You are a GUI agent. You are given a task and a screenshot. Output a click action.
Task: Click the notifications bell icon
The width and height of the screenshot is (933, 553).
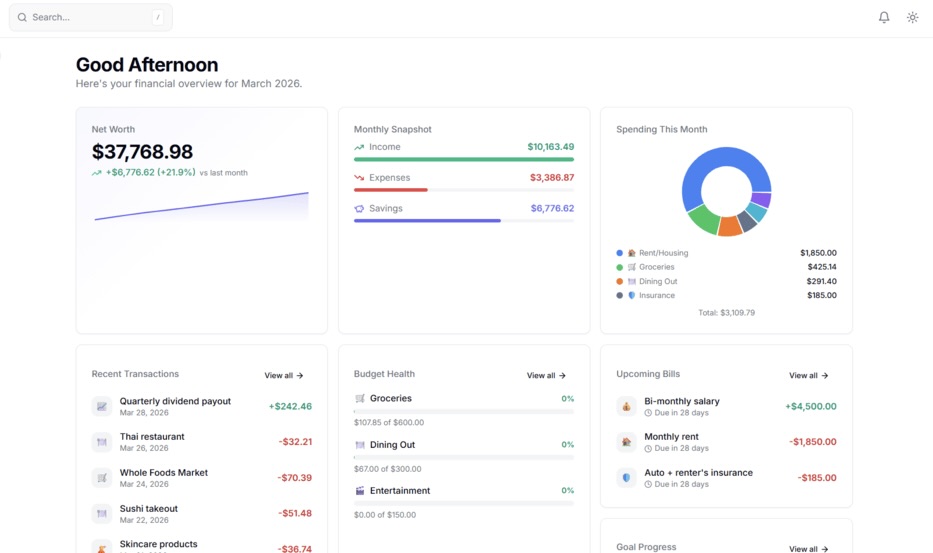point(884,17)
